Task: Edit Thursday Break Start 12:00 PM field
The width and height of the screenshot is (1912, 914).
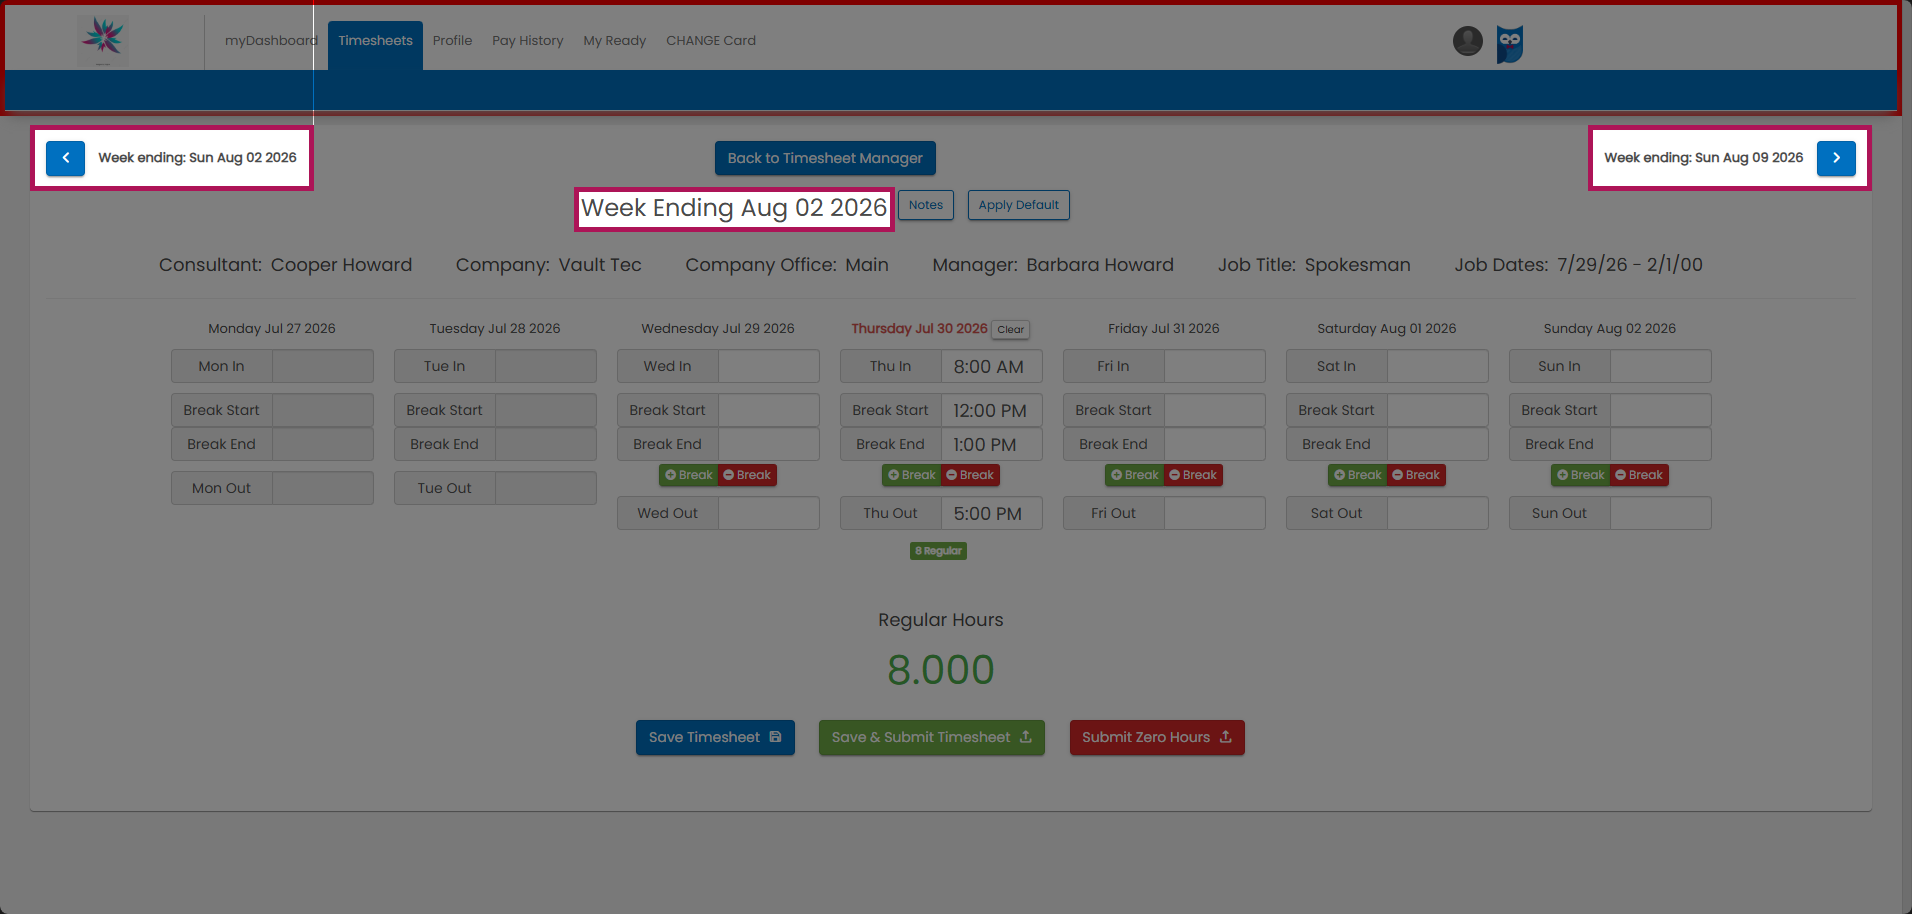Action: (x=992, y=410)
